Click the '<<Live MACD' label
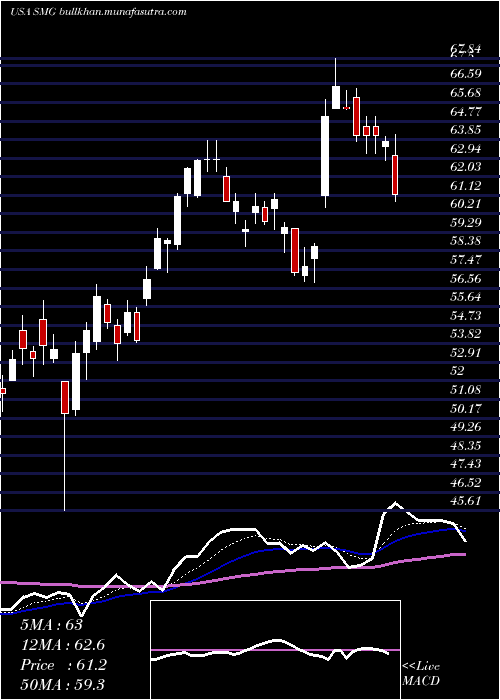 click(421, 674)
